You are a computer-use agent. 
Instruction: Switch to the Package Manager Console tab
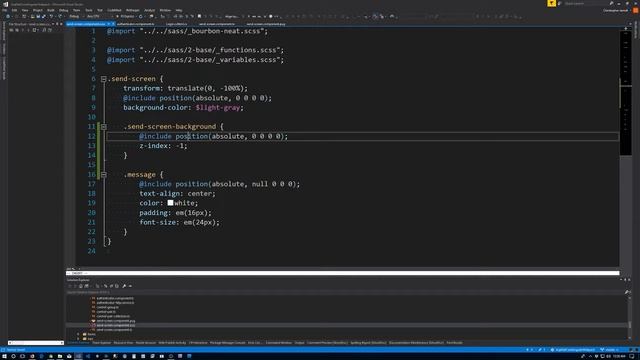click(228, 343)
